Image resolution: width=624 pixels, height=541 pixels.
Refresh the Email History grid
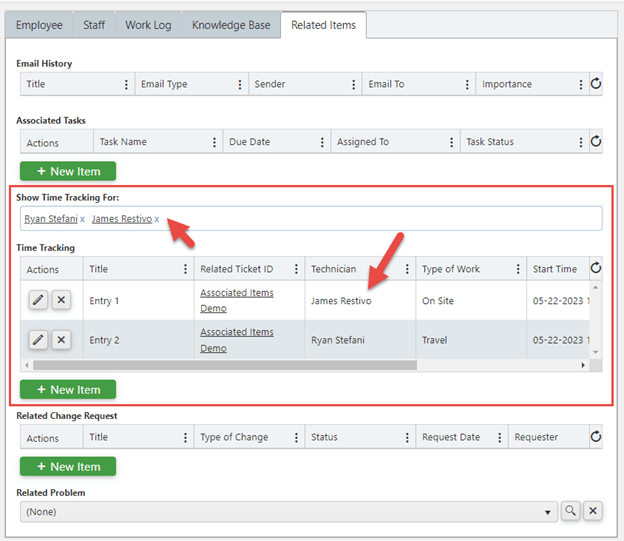tap(595, 84)
